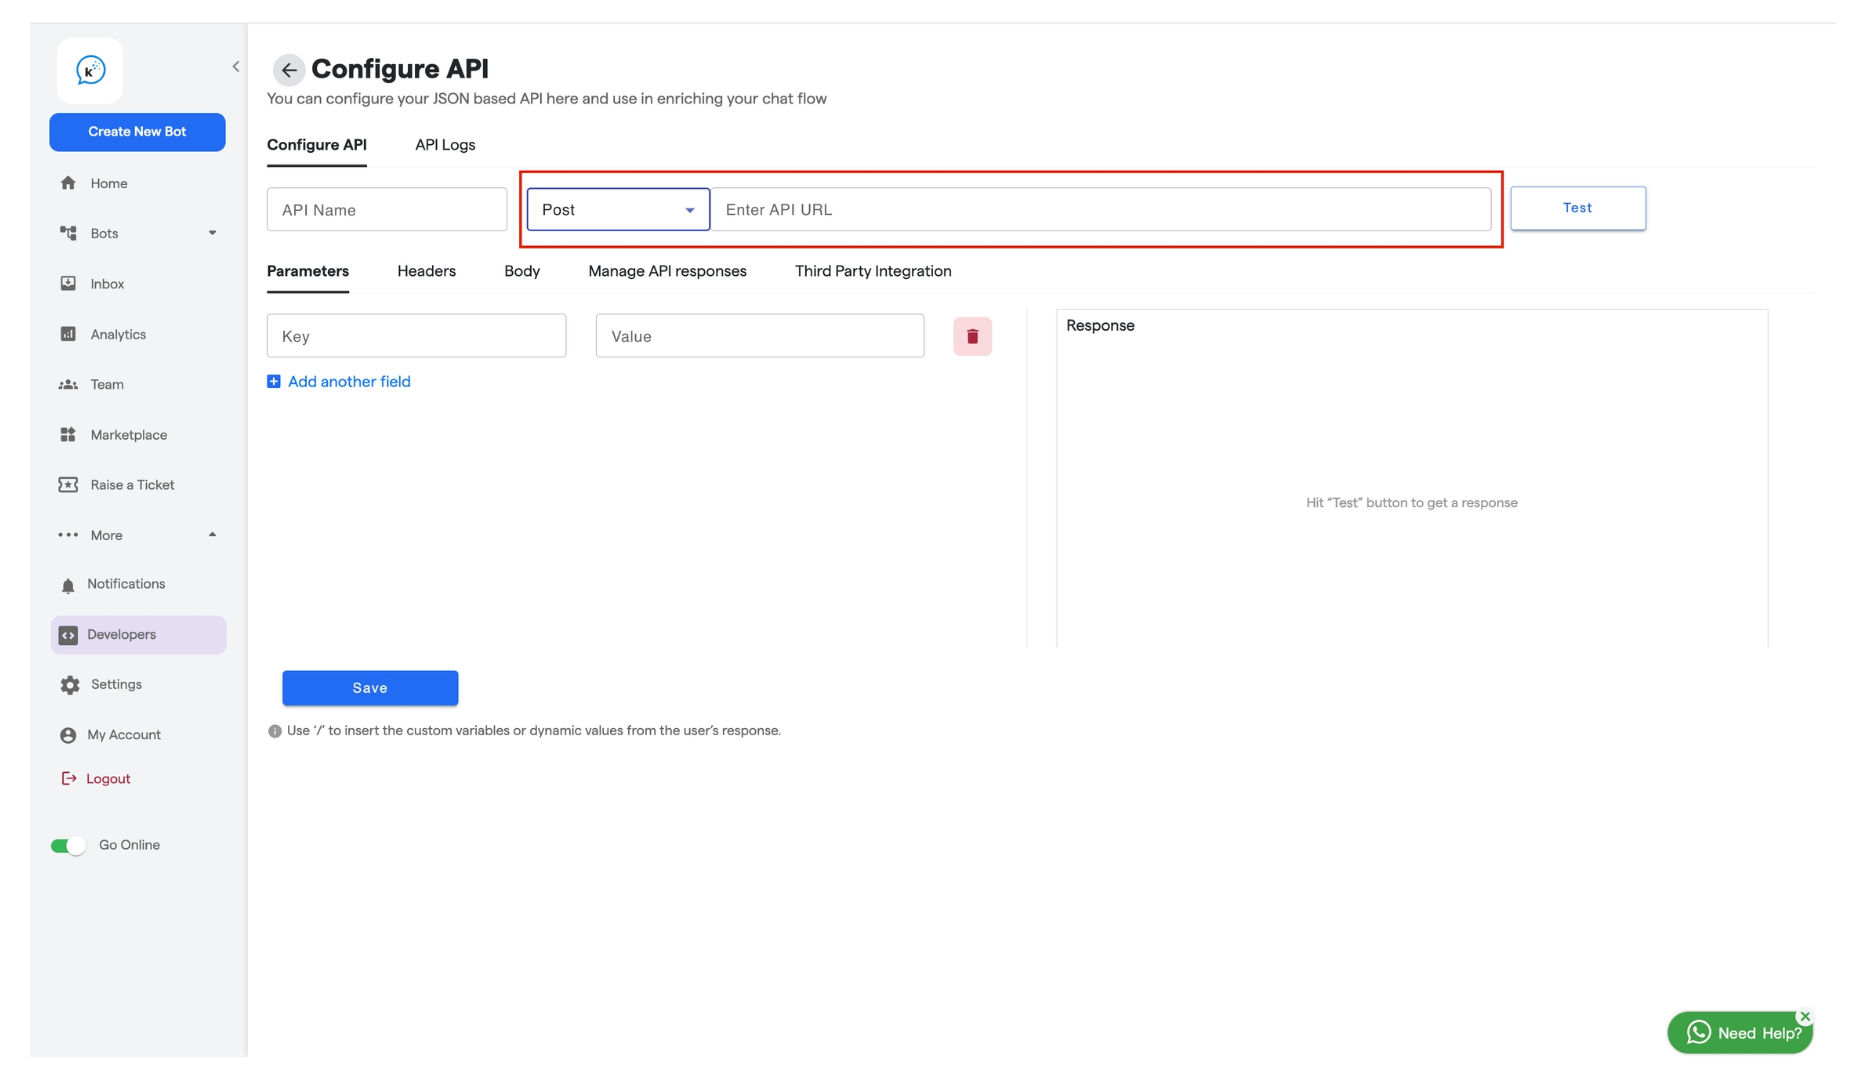This screenshot has width=1866, height=1080.
Task: Click the Logout link
Action: (108, 779)
